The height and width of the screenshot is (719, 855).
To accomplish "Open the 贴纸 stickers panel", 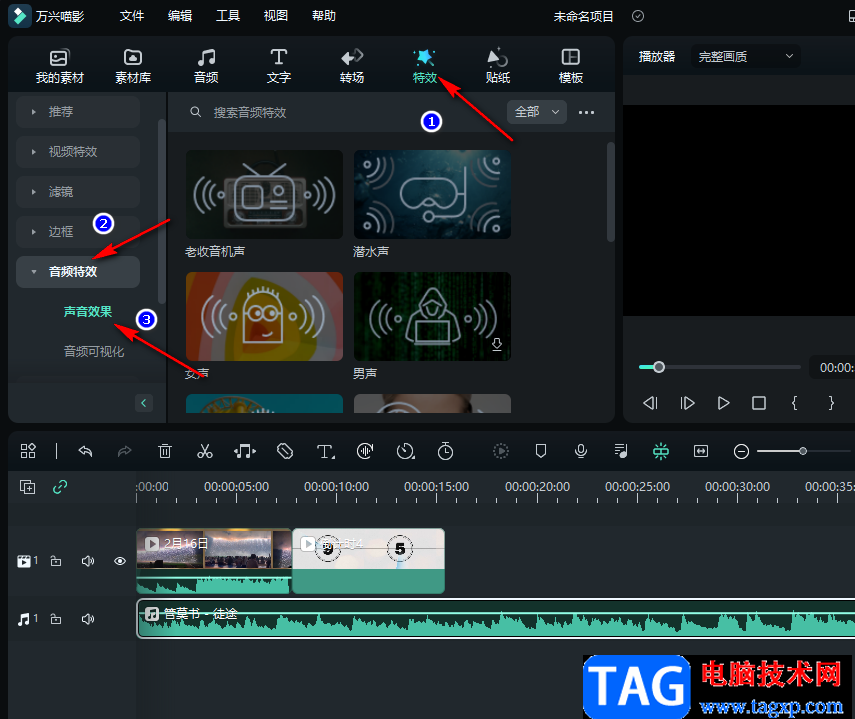I will pos(497,66).
